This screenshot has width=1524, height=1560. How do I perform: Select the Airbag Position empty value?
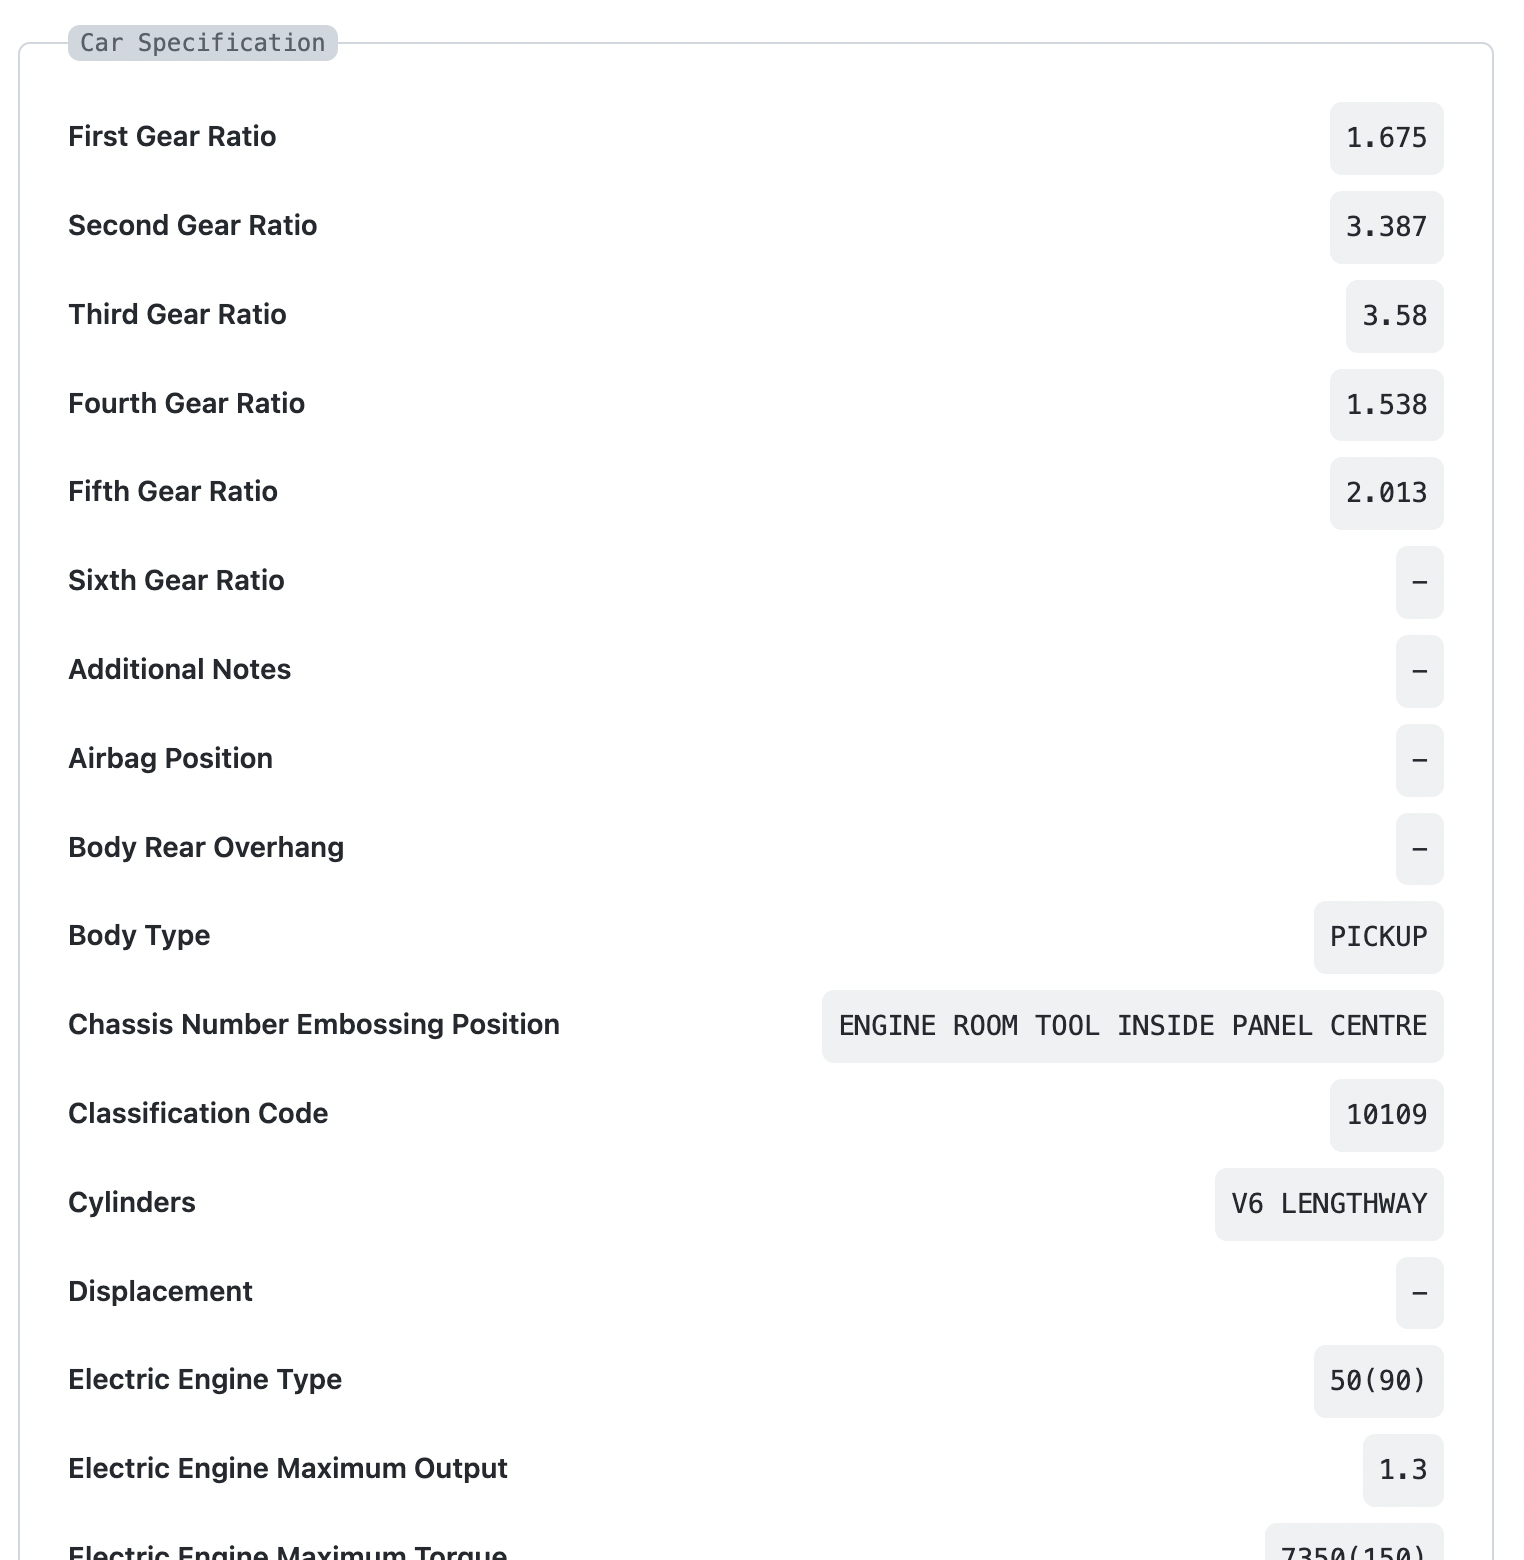click(x=1419, y=760)
